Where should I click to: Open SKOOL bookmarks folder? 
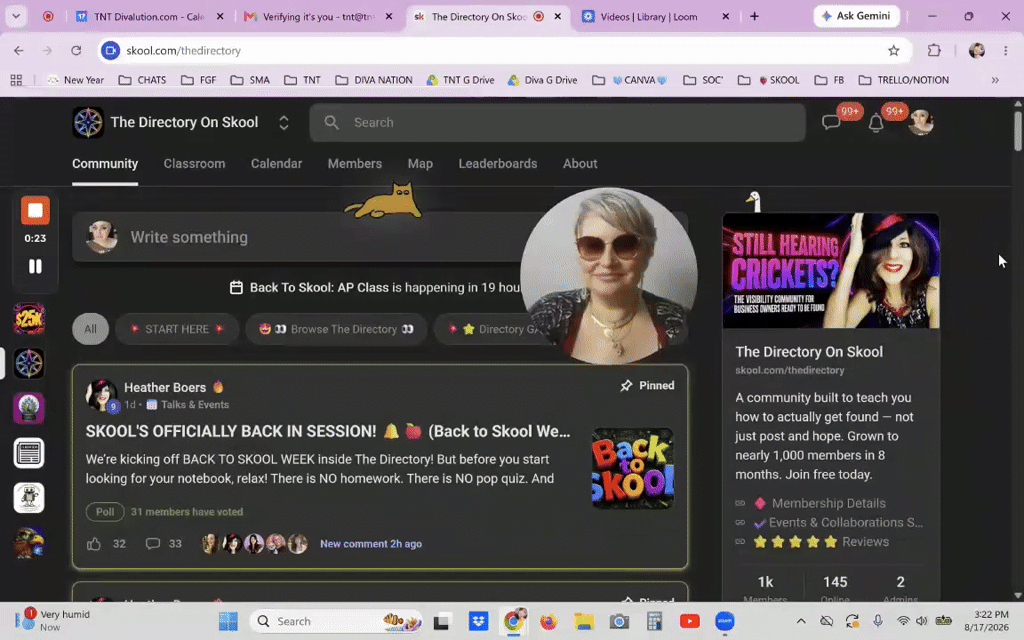(x=769, y=80)
